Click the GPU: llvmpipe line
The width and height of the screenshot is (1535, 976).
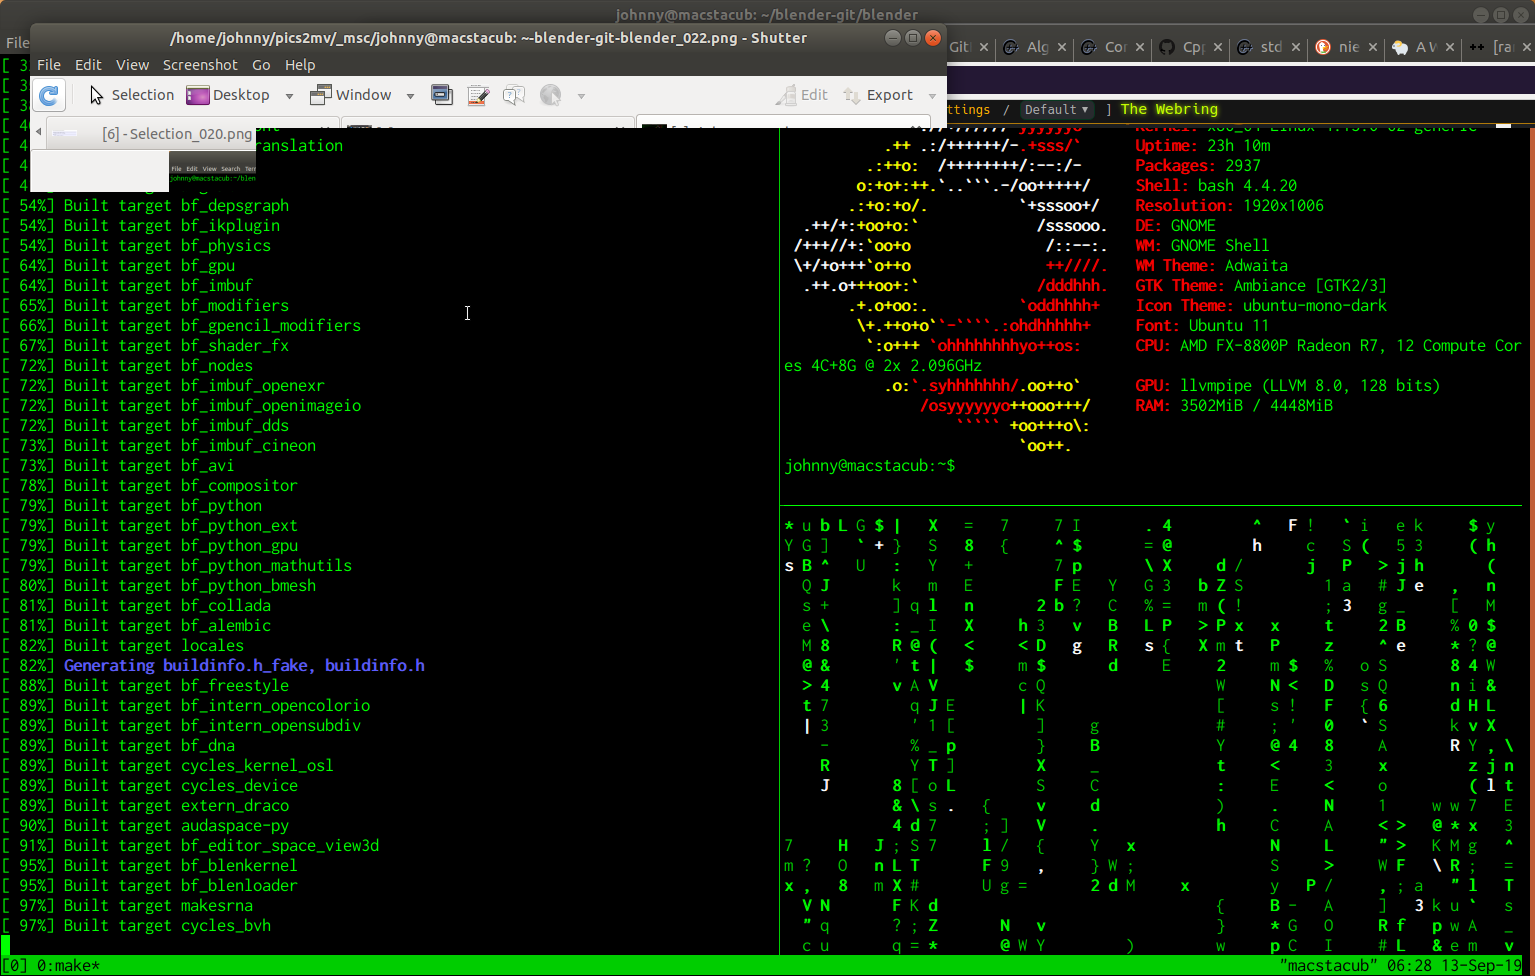click(1288, 386)
